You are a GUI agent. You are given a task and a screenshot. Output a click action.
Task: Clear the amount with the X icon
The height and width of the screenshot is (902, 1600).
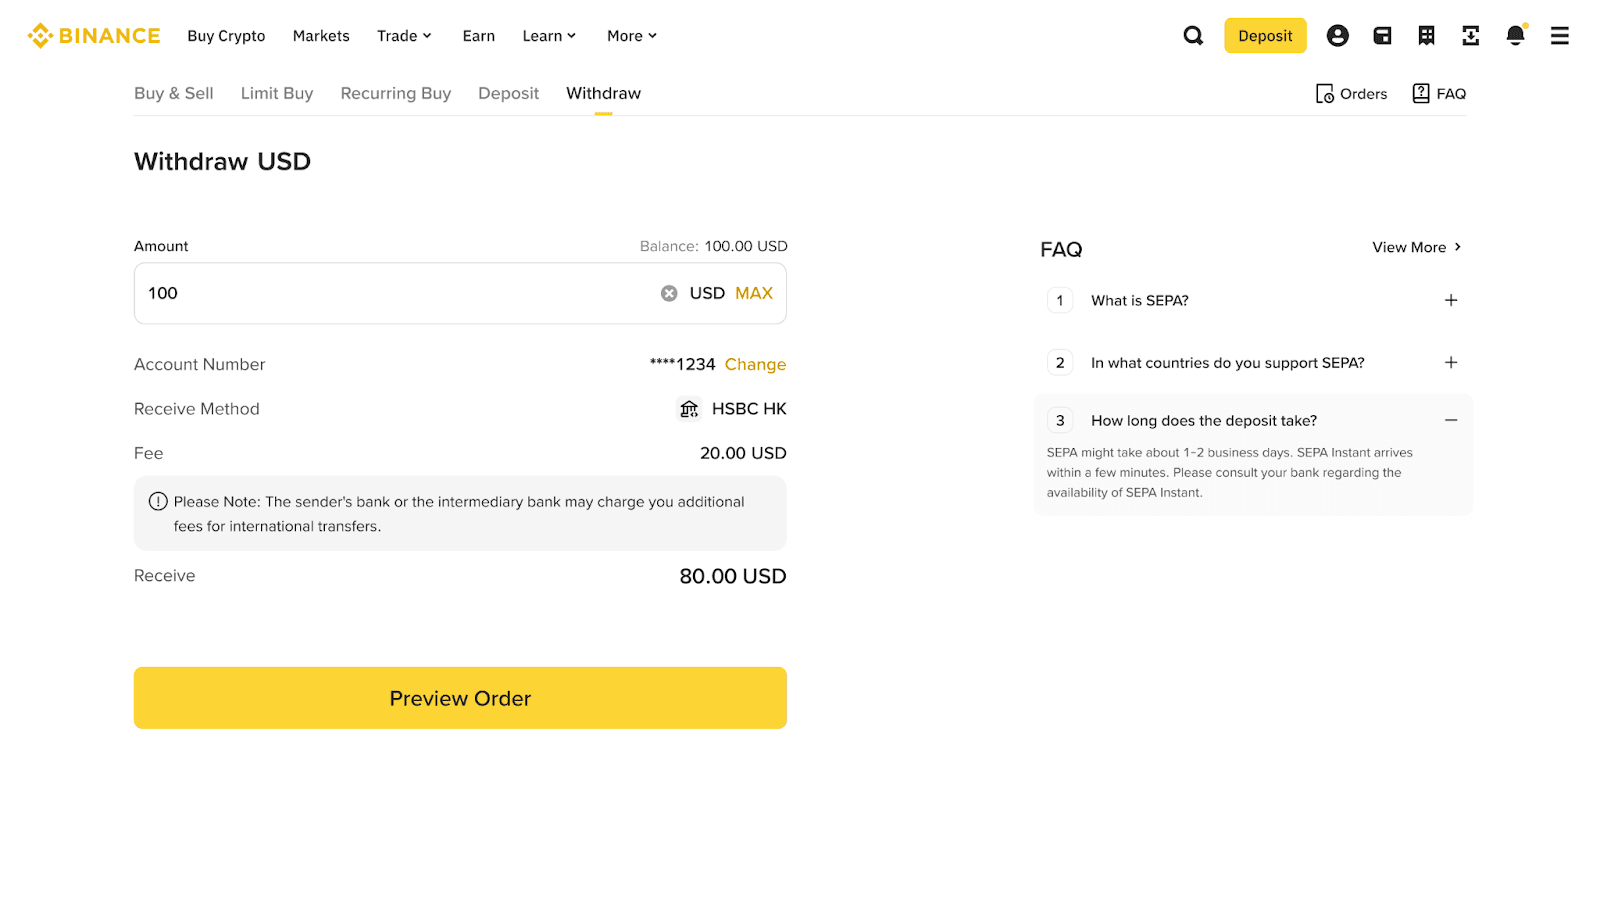click(x=669, y=293)
